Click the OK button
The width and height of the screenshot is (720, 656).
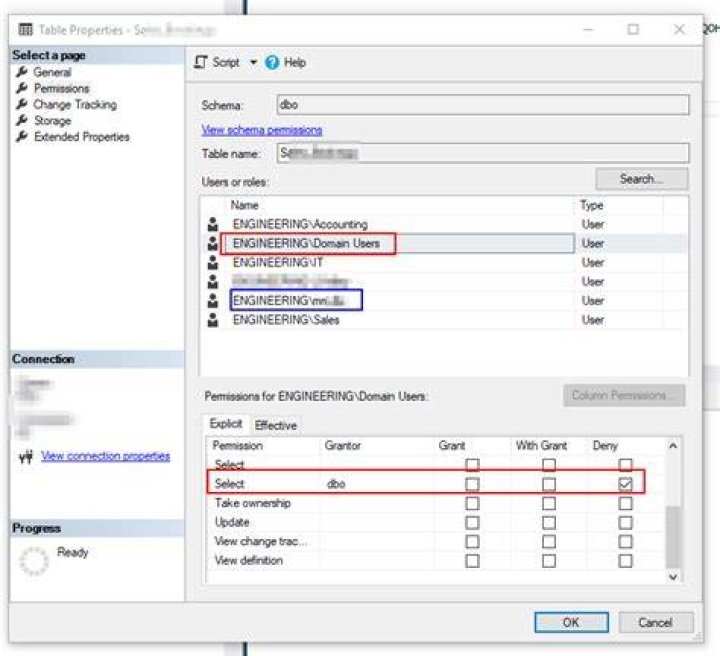(x=571, y=622)
